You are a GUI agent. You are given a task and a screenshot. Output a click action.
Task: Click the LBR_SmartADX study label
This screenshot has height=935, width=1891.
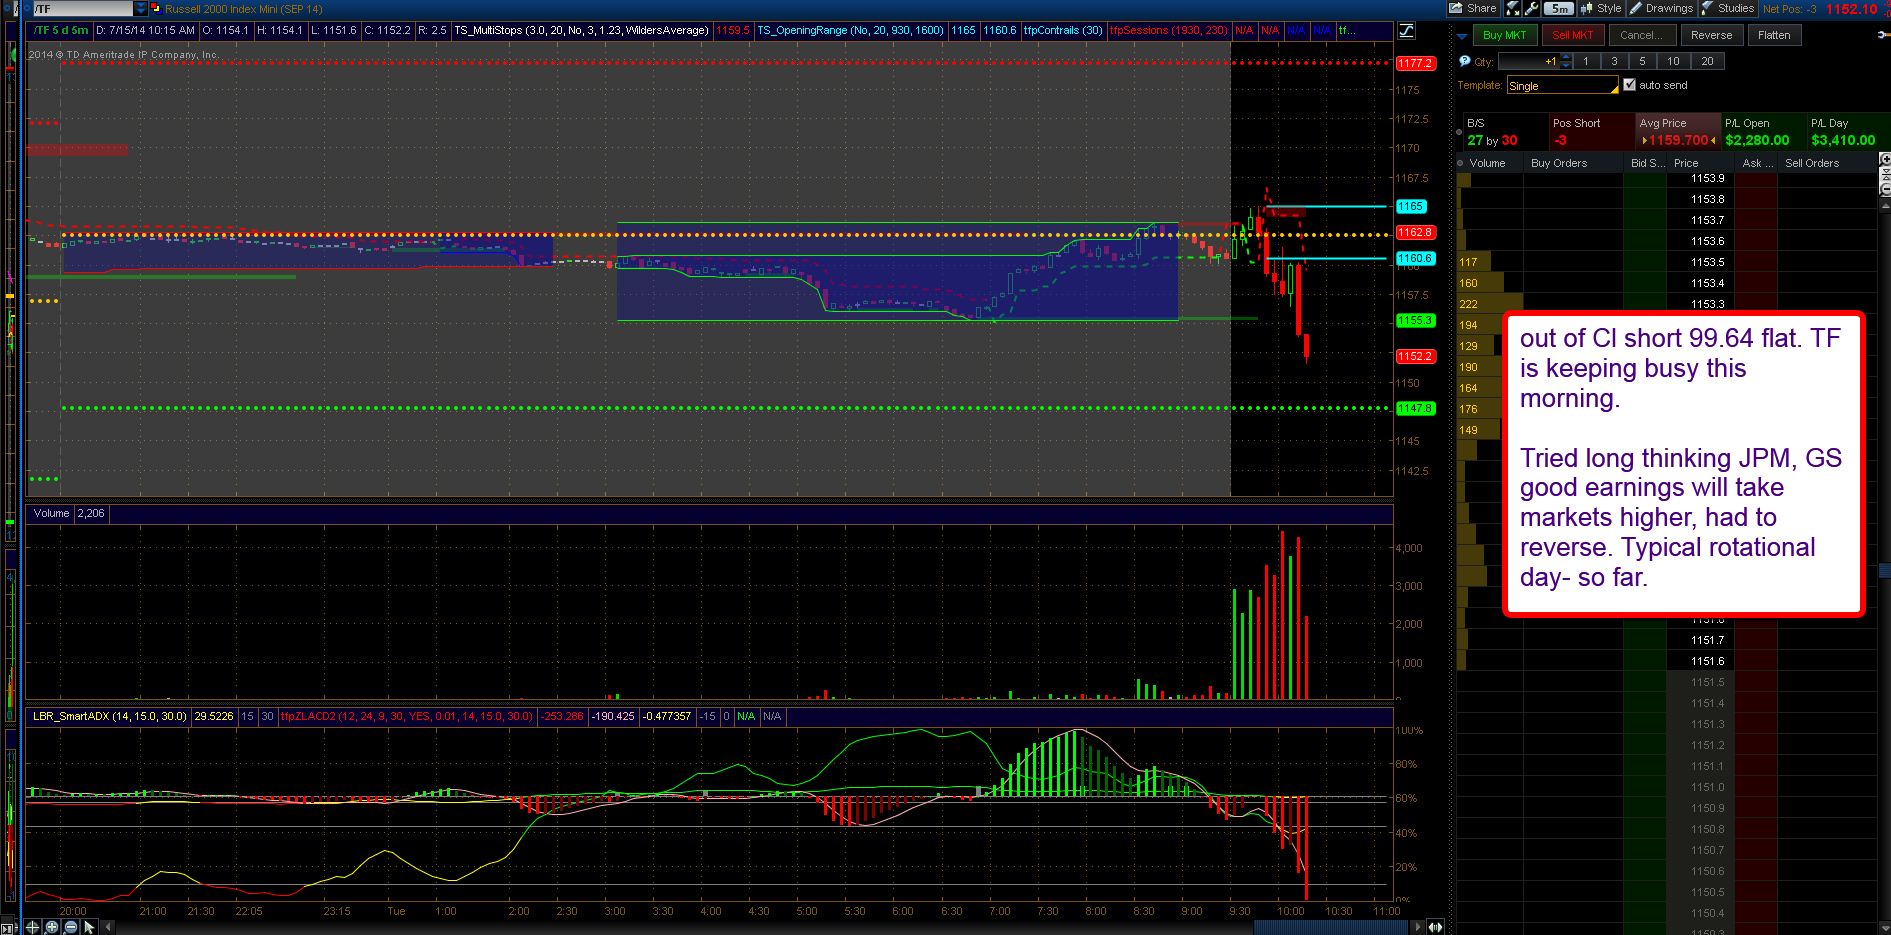pyautogui.click(x=110, y=716)
